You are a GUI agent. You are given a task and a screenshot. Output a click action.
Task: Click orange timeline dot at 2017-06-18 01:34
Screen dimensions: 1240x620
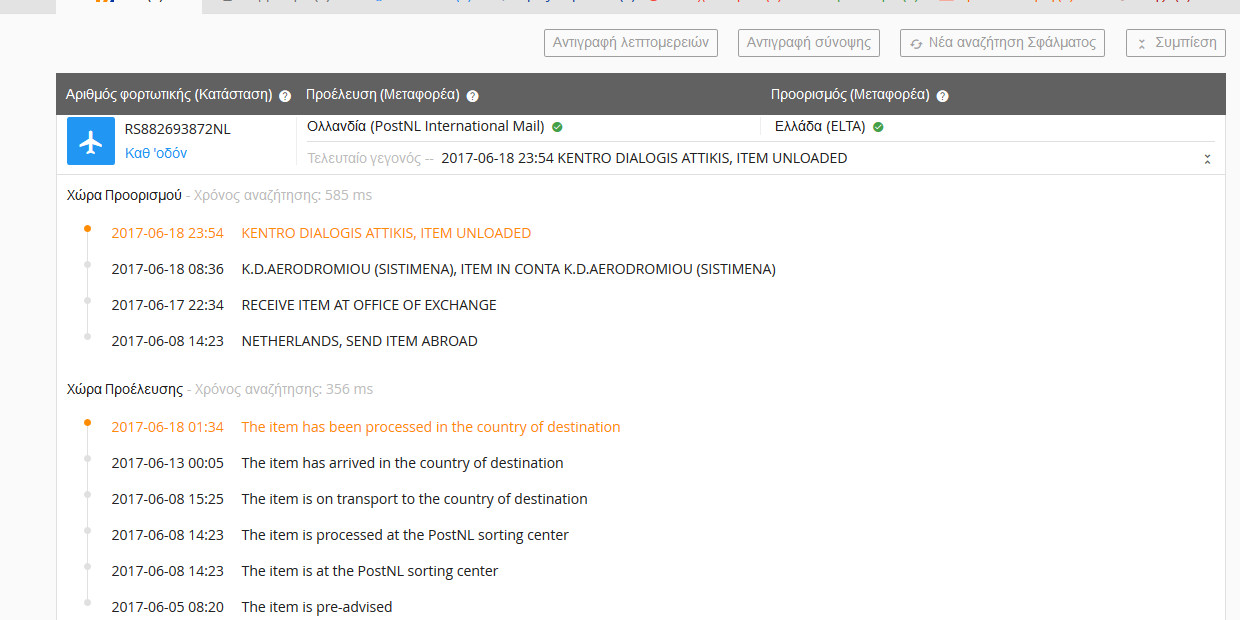87,423
